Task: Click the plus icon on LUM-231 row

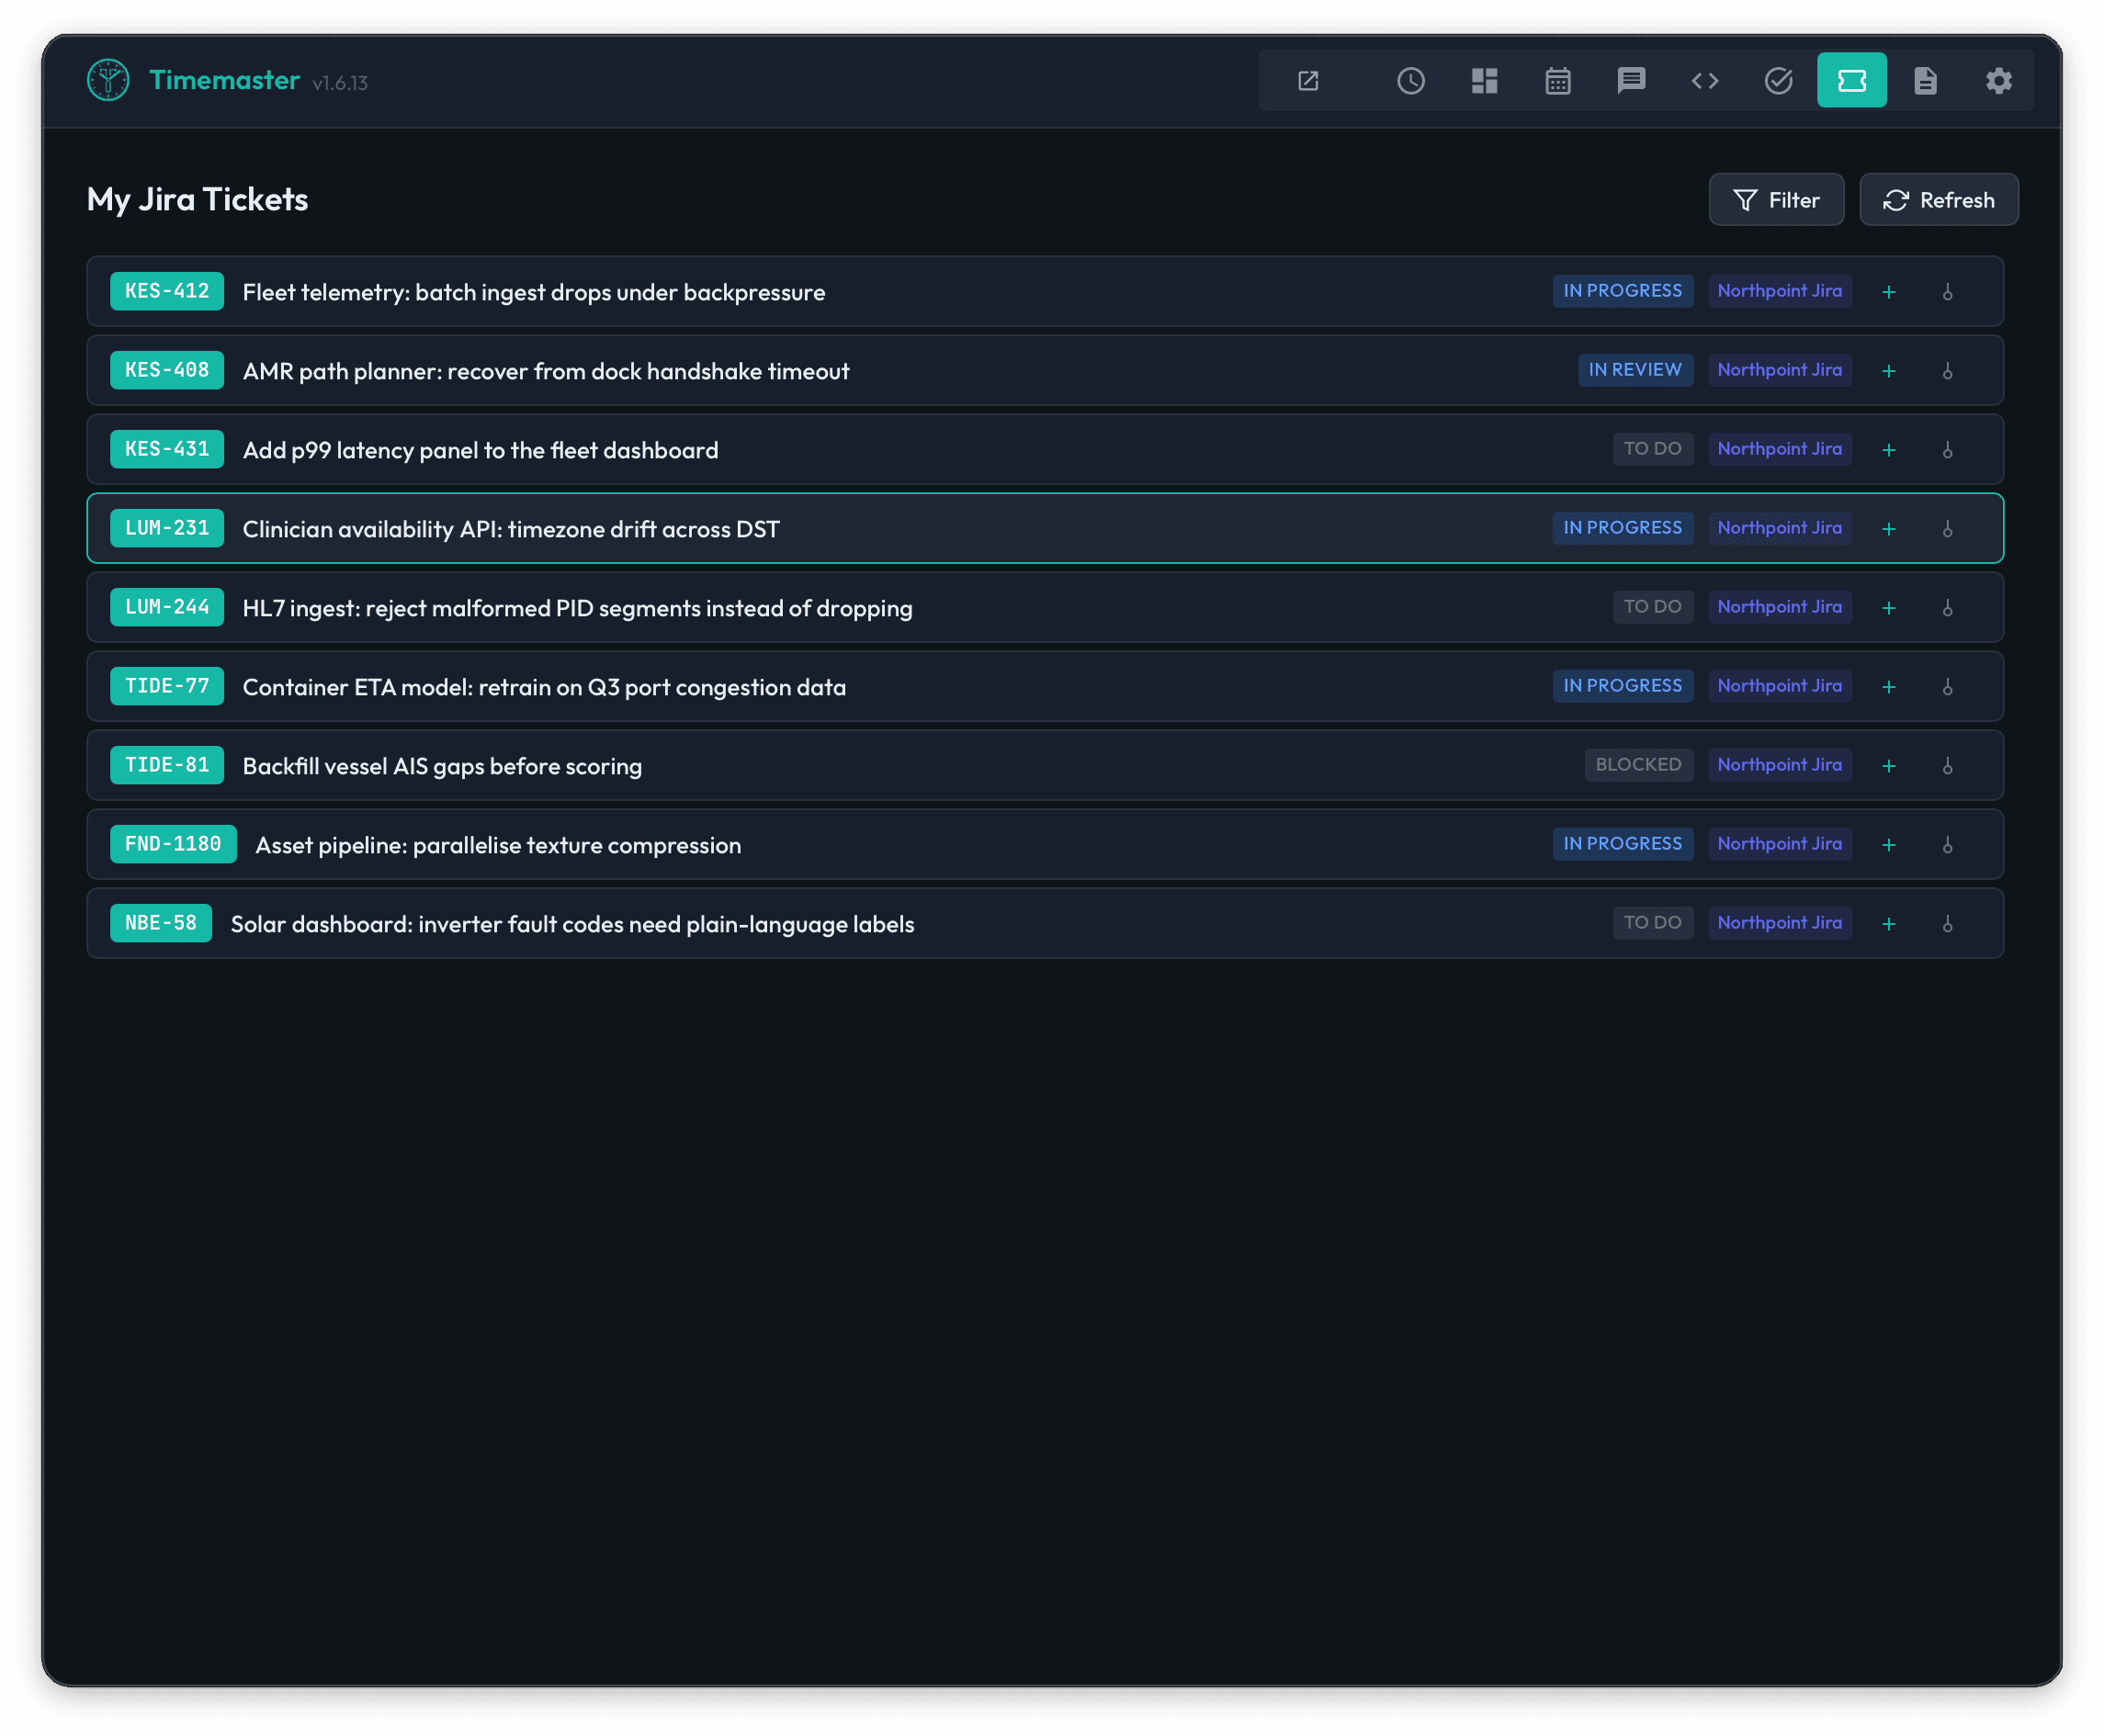Action: 1889,529
